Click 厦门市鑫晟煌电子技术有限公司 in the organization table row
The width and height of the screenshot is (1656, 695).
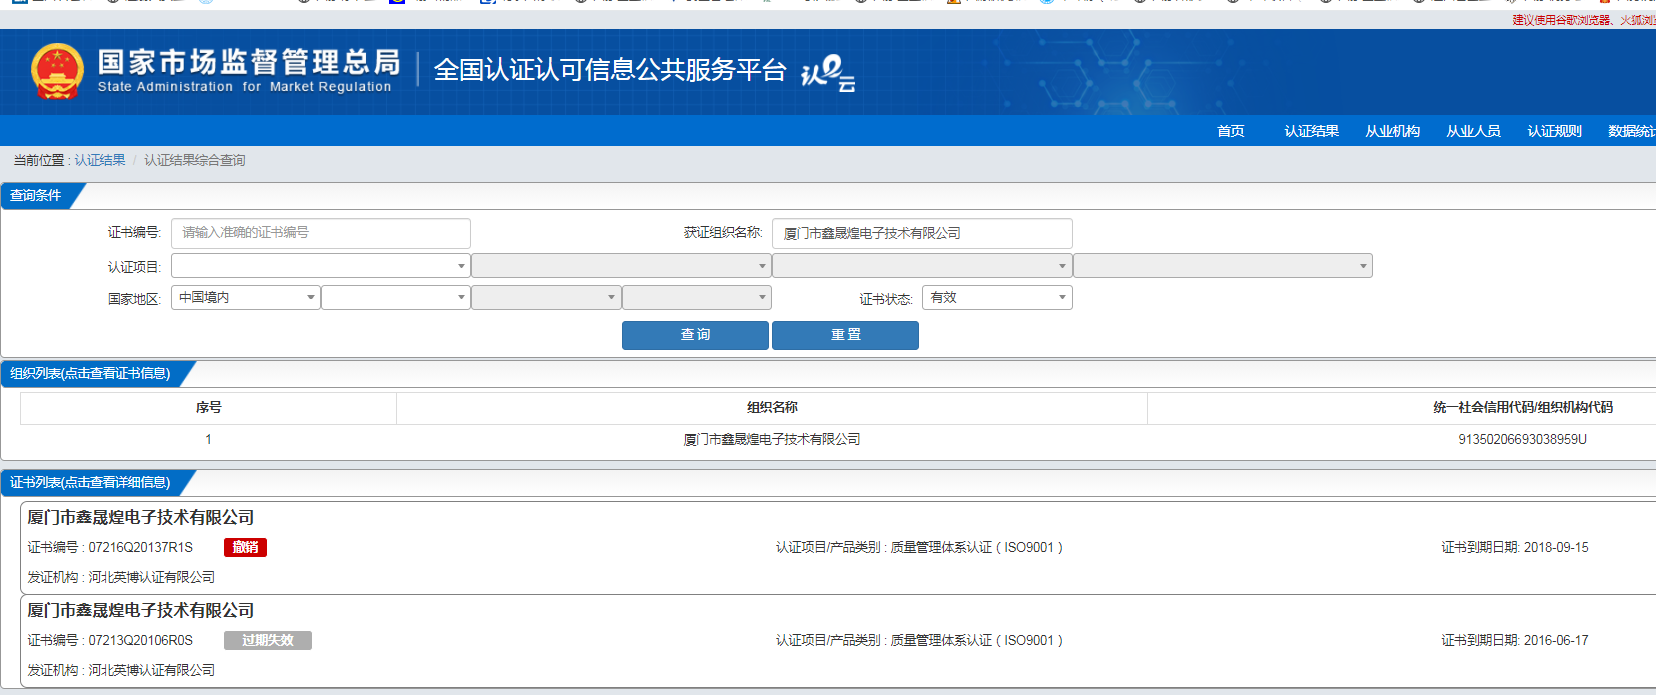[x=772, y=440]
